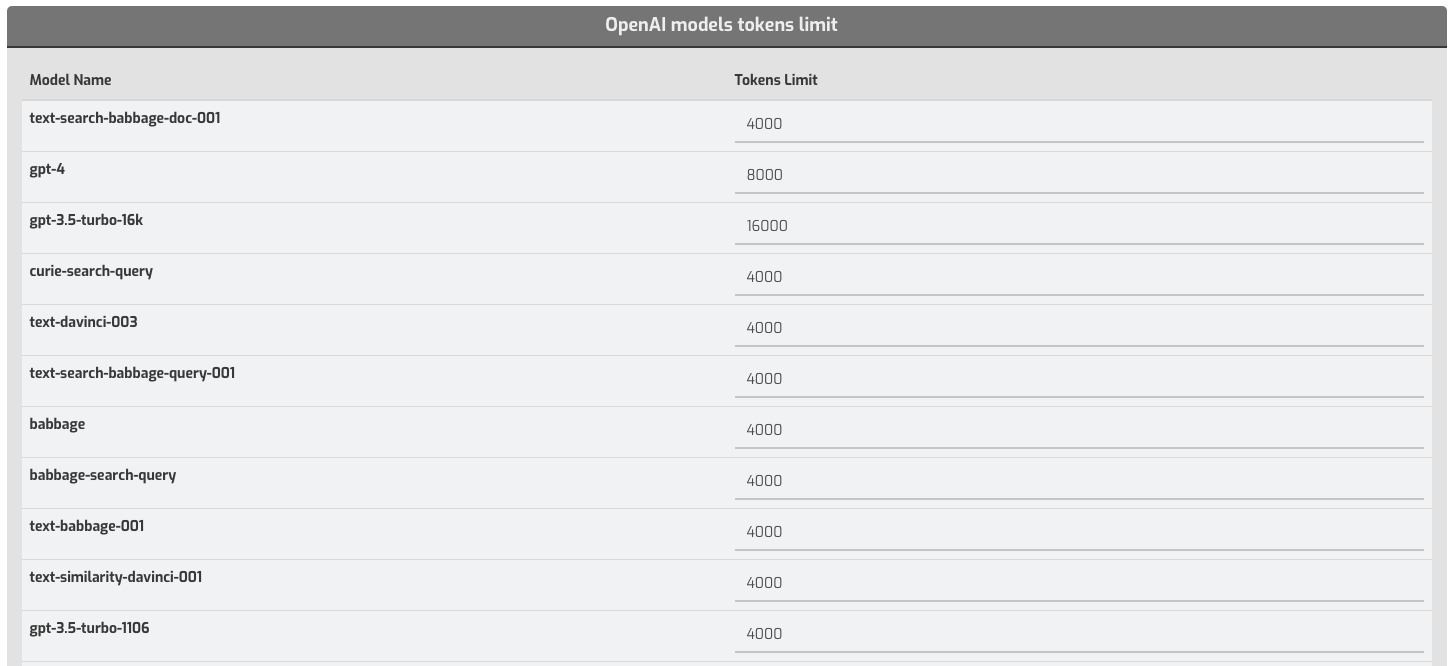Click the text-babbage-001 tokens limit field
Viewport: 1455px width, 666px height.
1078,532
